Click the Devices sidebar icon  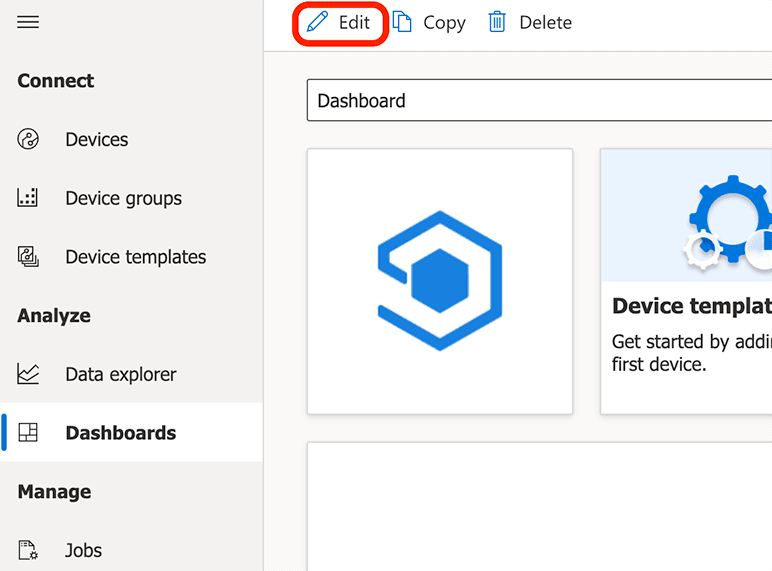coord(28,139)
